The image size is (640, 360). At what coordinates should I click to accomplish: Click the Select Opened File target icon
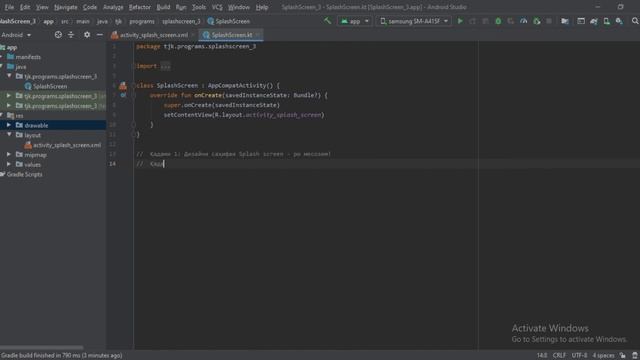58,35
